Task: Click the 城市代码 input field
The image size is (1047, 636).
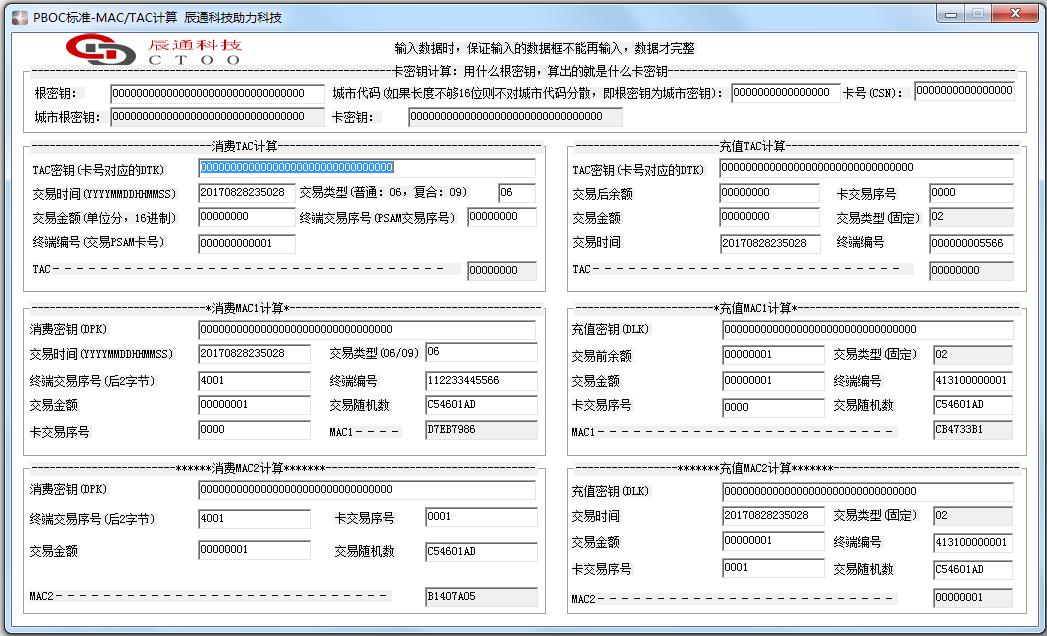Action: [785, 93]
